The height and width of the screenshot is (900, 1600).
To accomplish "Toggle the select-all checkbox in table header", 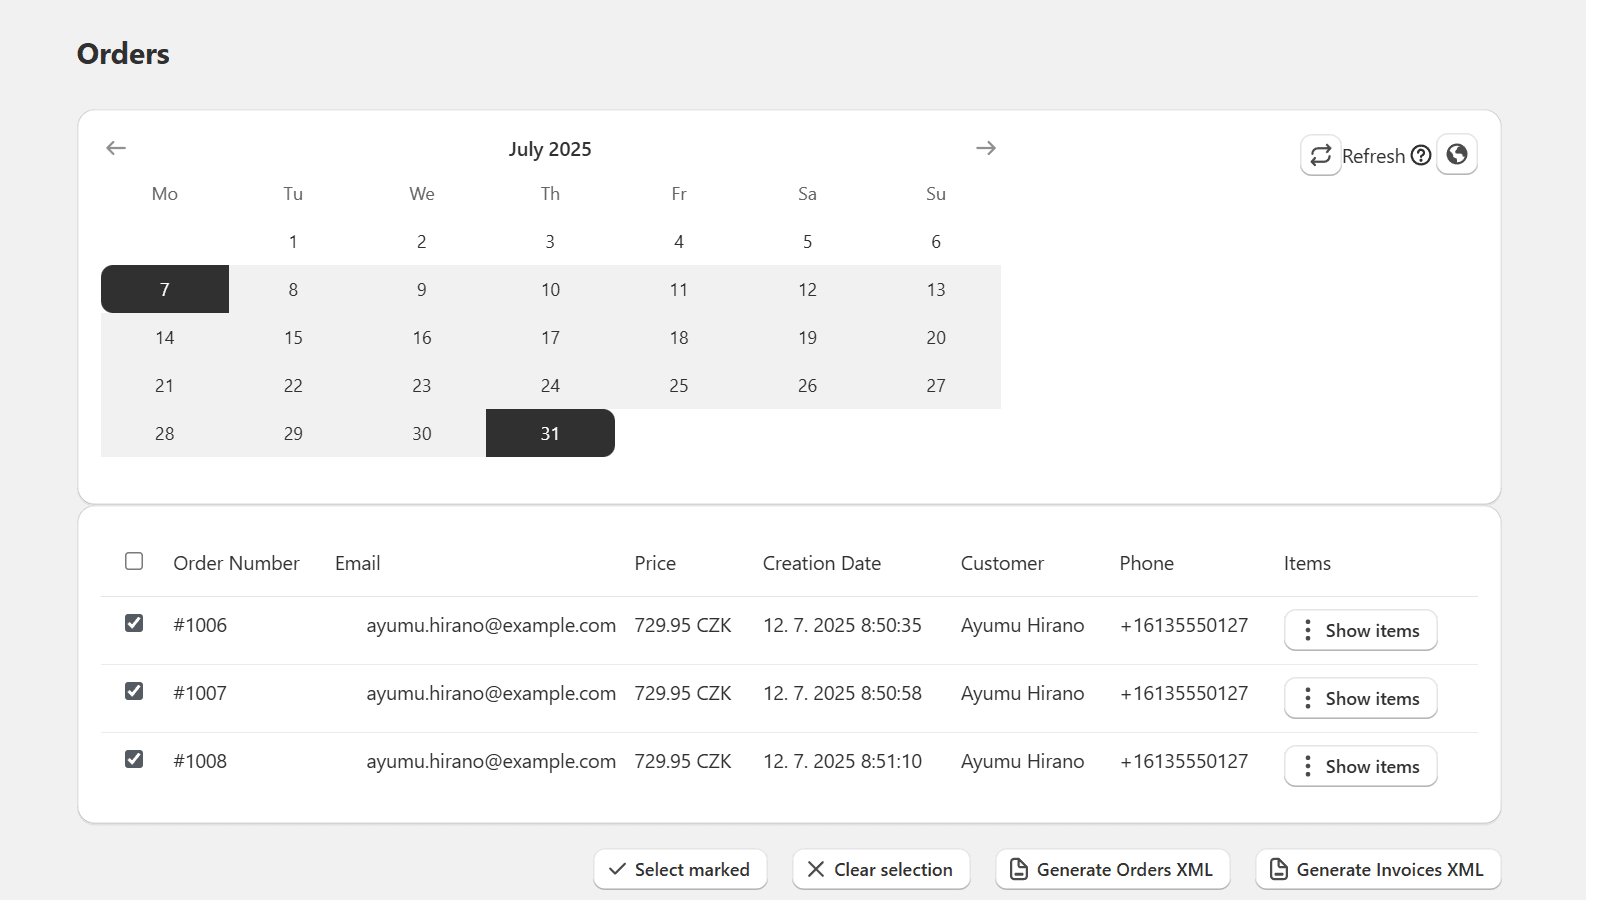I will pos(134,561).
